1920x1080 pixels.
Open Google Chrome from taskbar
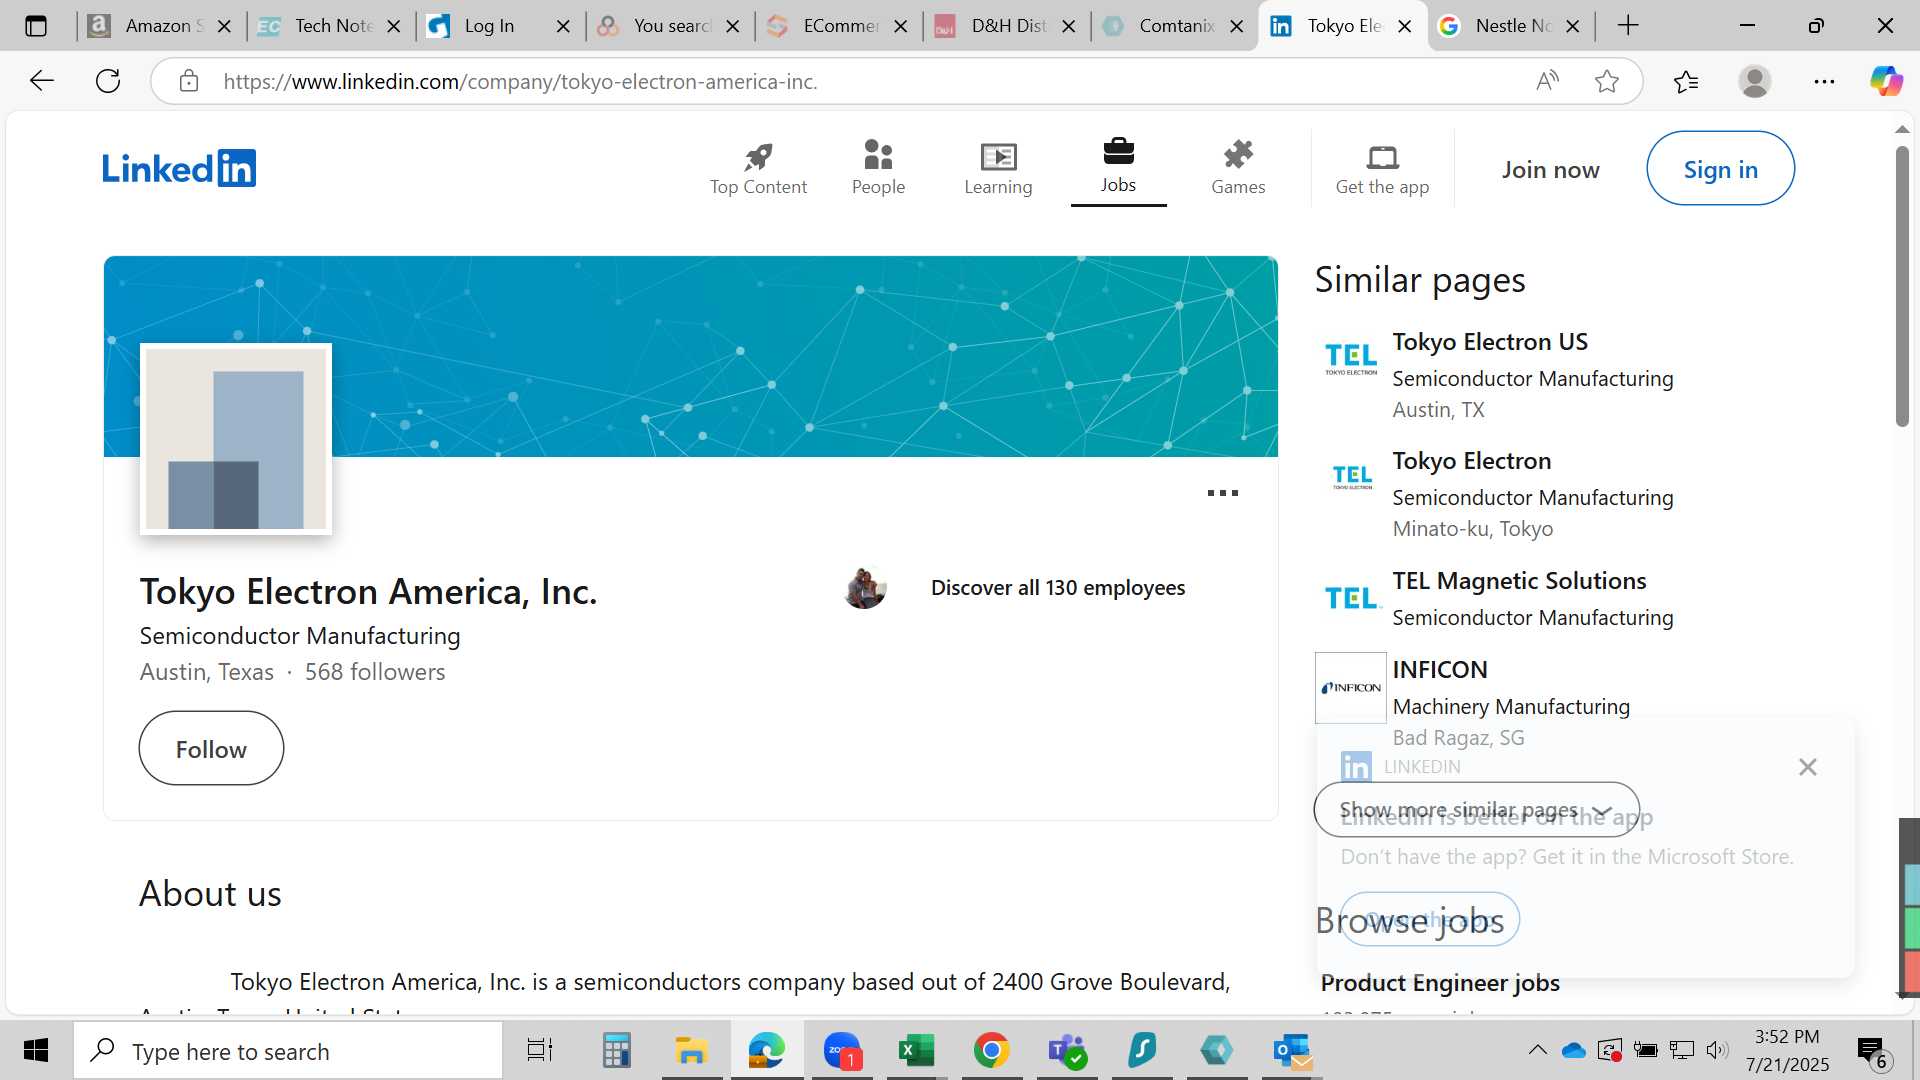pyautogui.click(x=991, y=1050)
